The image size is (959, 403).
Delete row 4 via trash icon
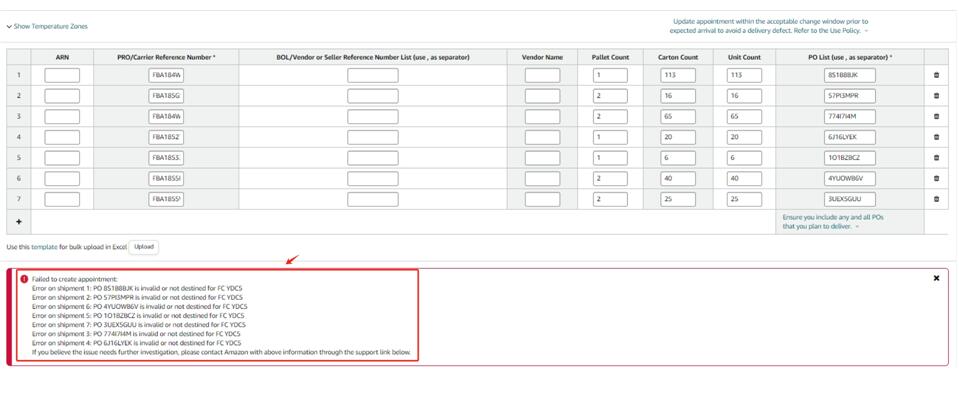pos(936,137)
